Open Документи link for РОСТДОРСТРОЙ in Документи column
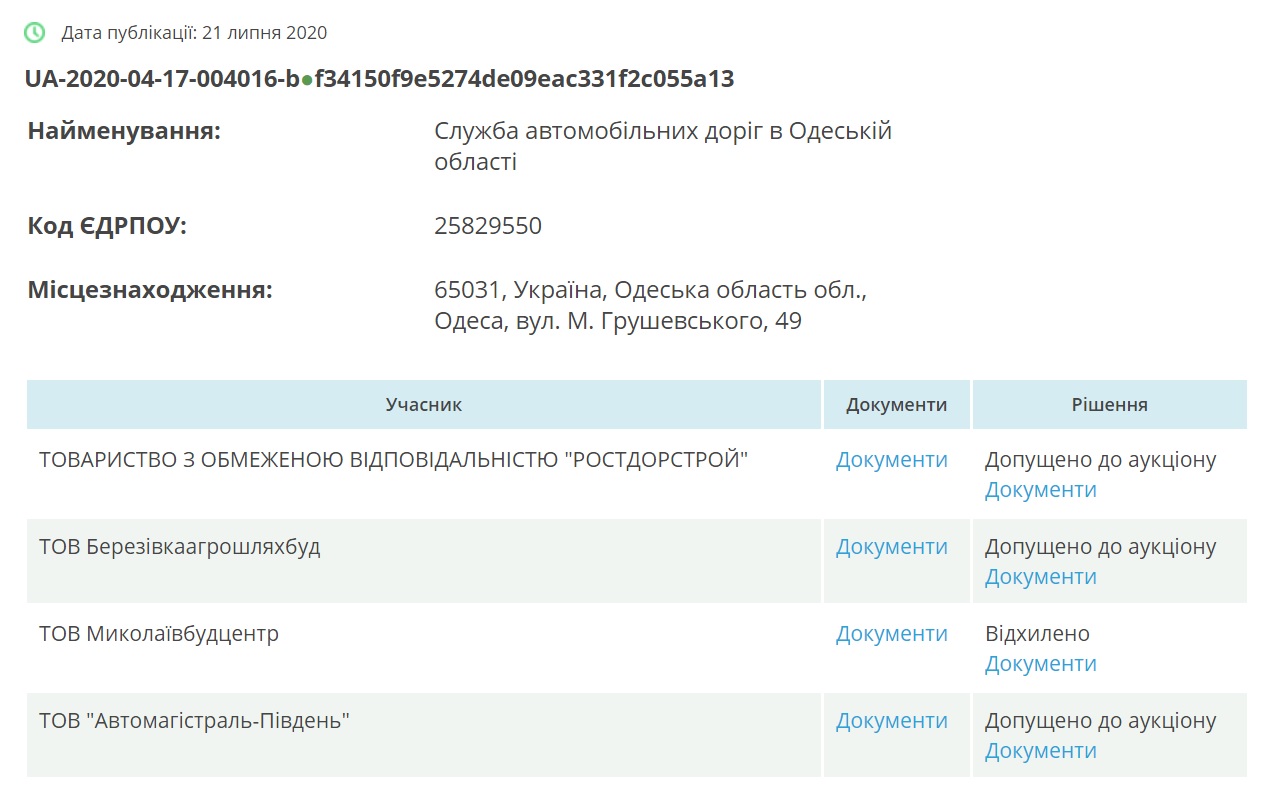1263x789 pixels. click(x=892, y=460)
